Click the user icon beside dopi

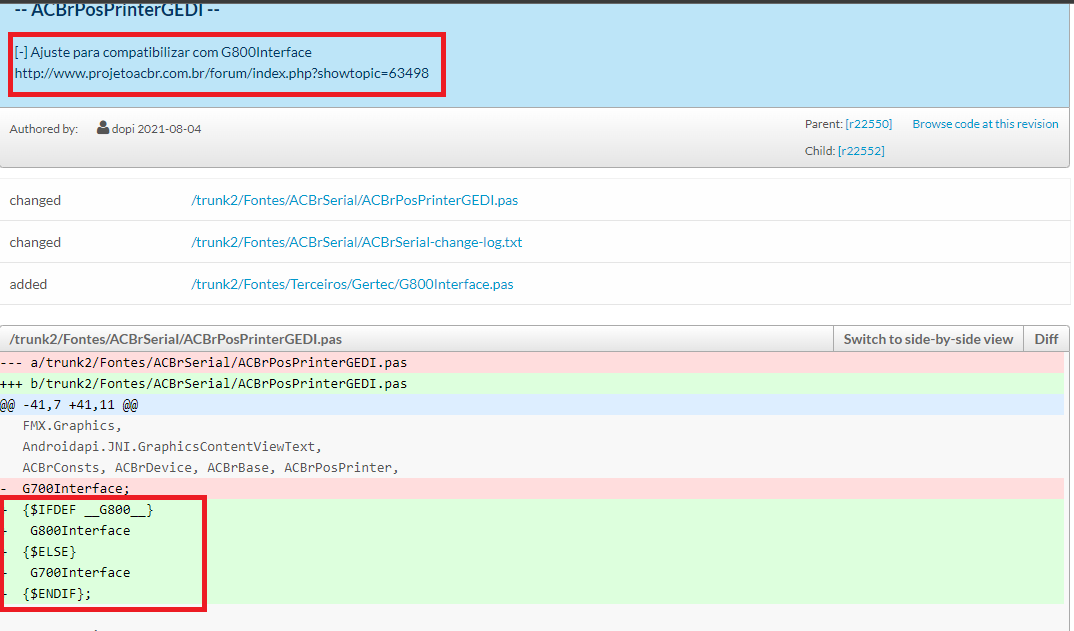[x=103, y=128]
